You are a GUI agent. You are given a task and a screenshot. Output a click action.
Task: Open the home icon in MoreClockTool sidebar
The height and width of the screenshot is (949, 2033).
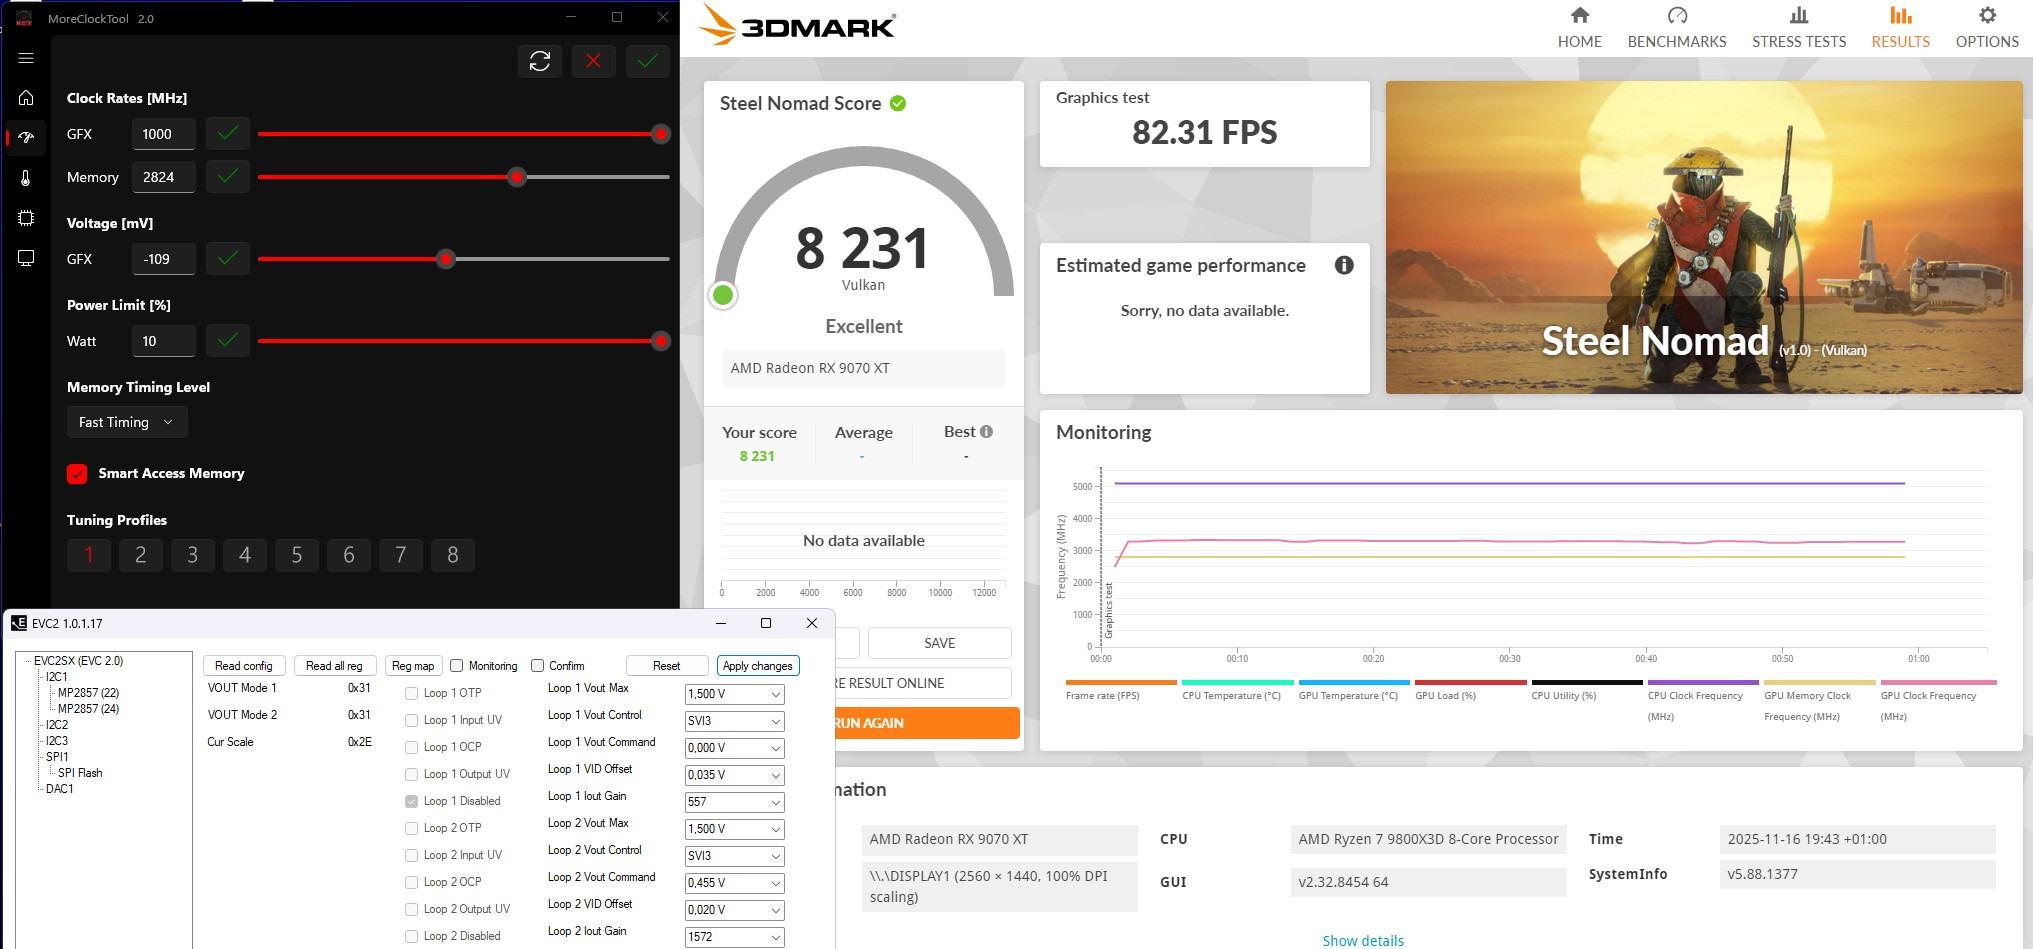click(x=26, y=98)
